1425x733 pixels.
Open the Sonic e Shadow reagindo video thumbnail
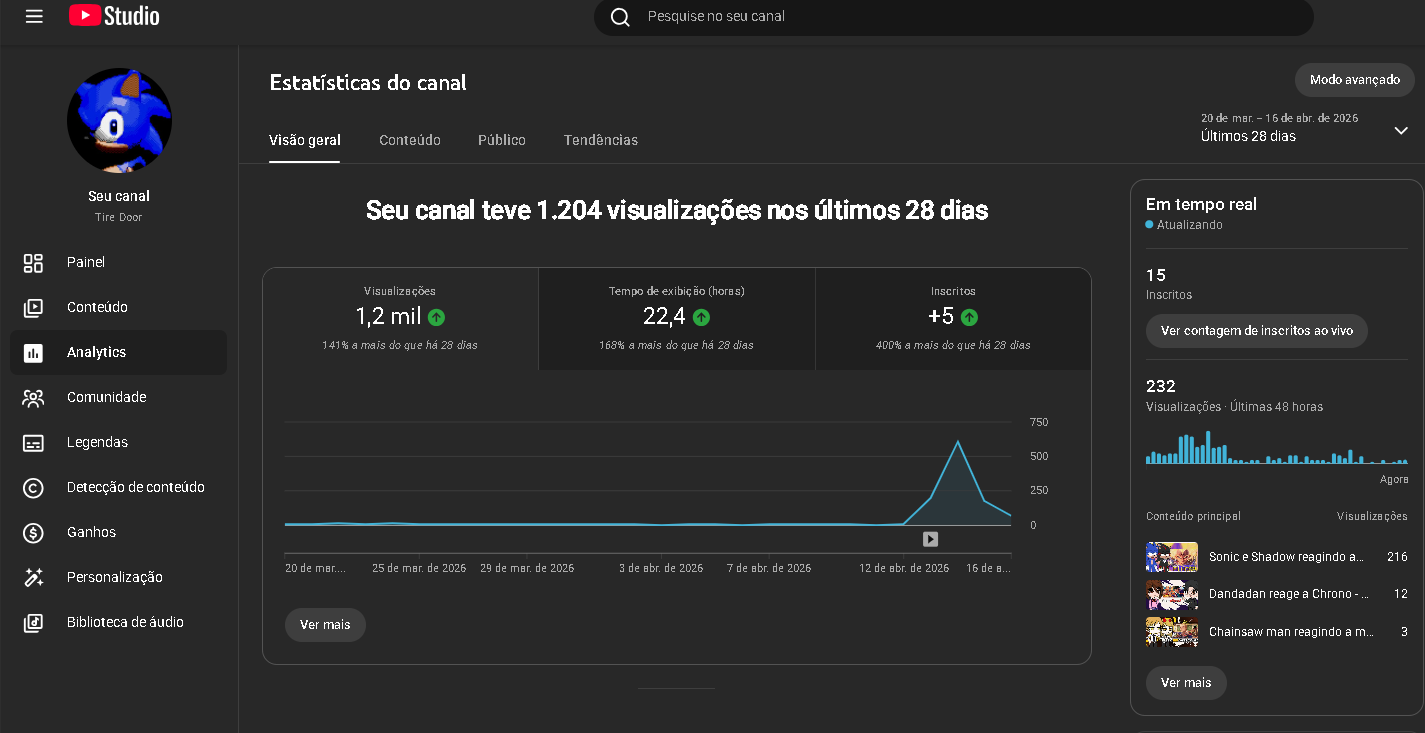1172,557
